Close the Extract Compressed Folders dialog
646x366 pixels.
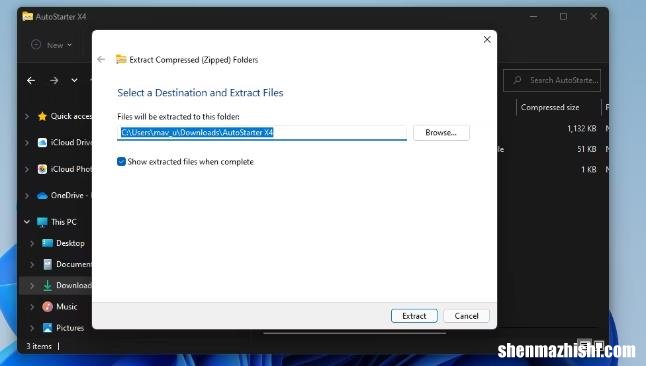[x=487, y=40]
